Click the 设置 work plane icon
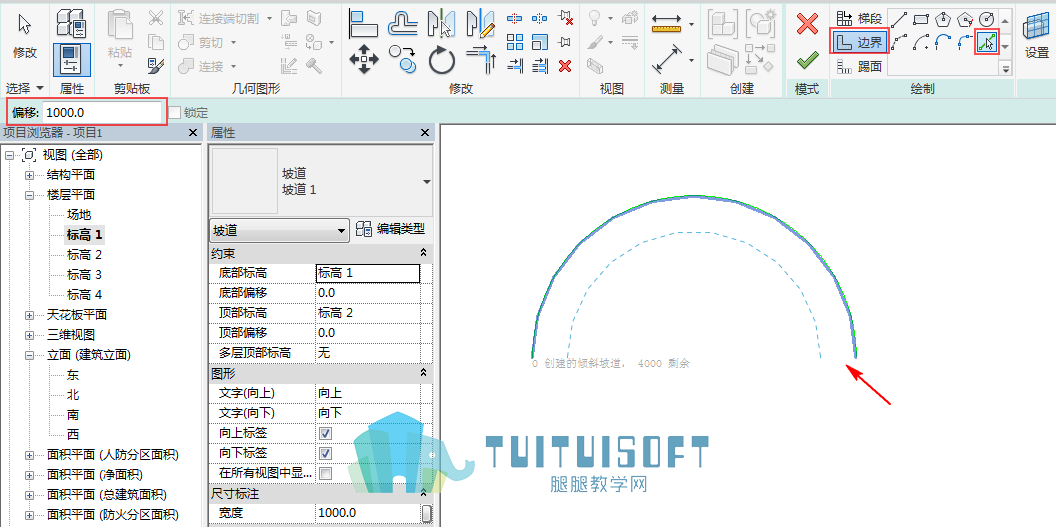Image resolution: width=1056 pixels, height=527 pixels. tap(1036, 37)
